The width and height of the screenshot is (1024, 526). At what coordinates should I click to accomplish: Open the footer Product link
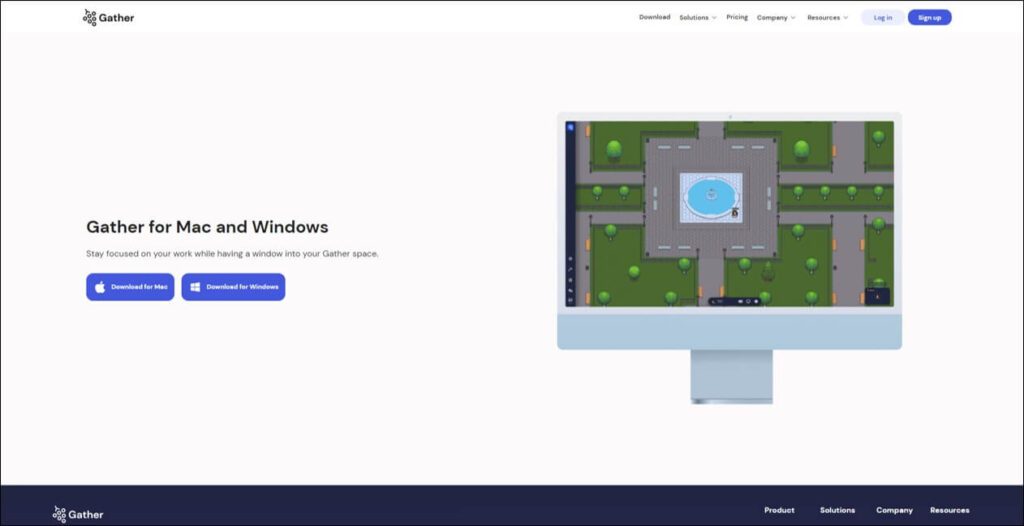[779, 510]
